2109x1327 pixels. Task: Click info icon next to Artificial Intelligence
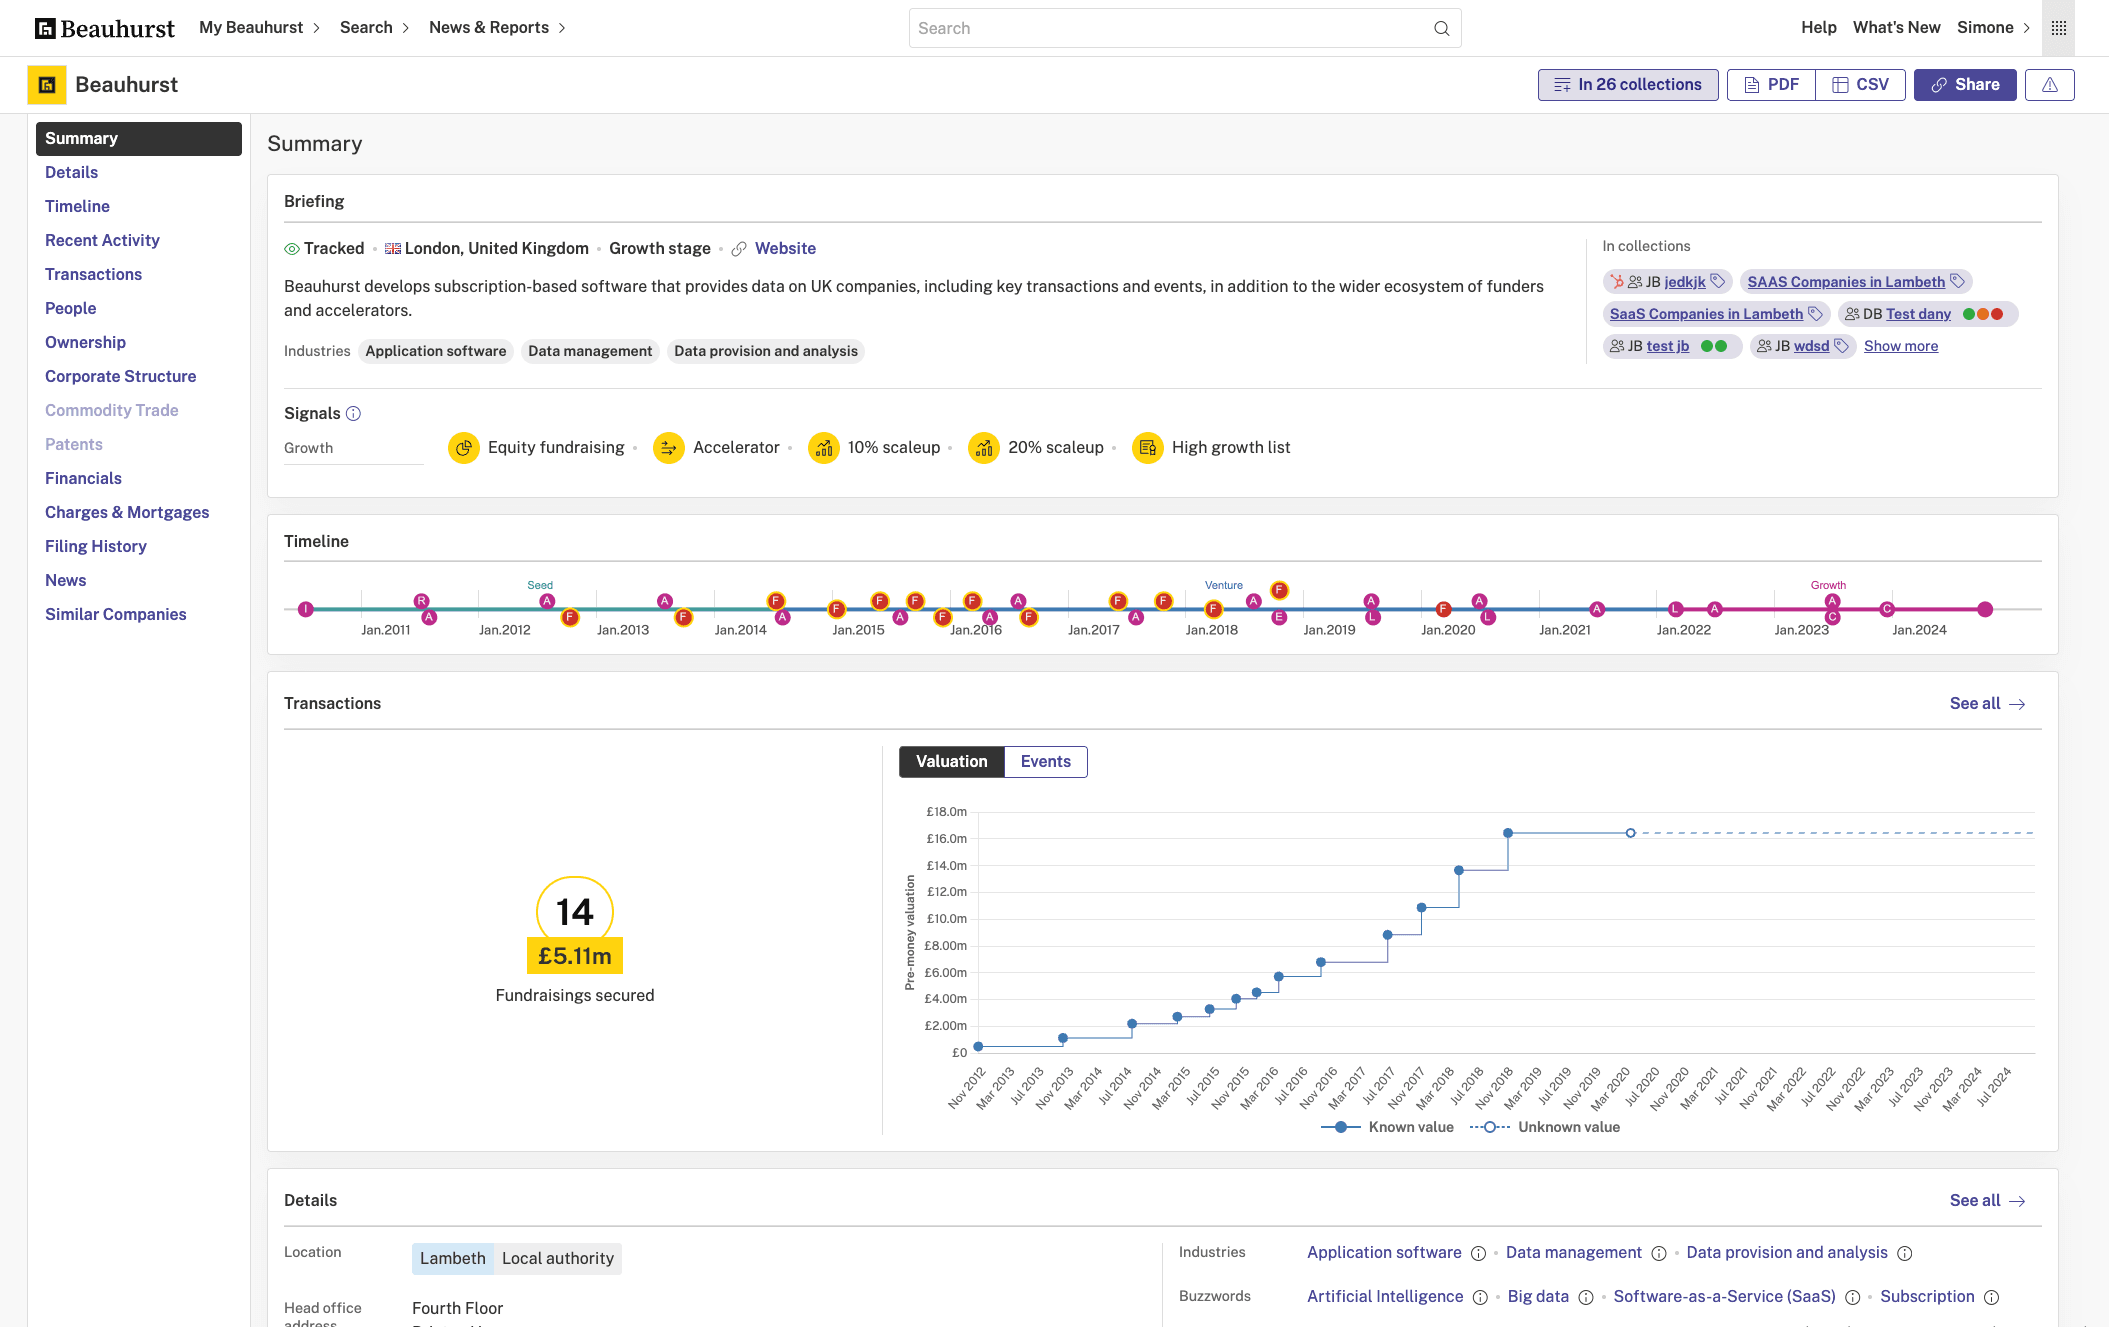tap(1480, 1298)
